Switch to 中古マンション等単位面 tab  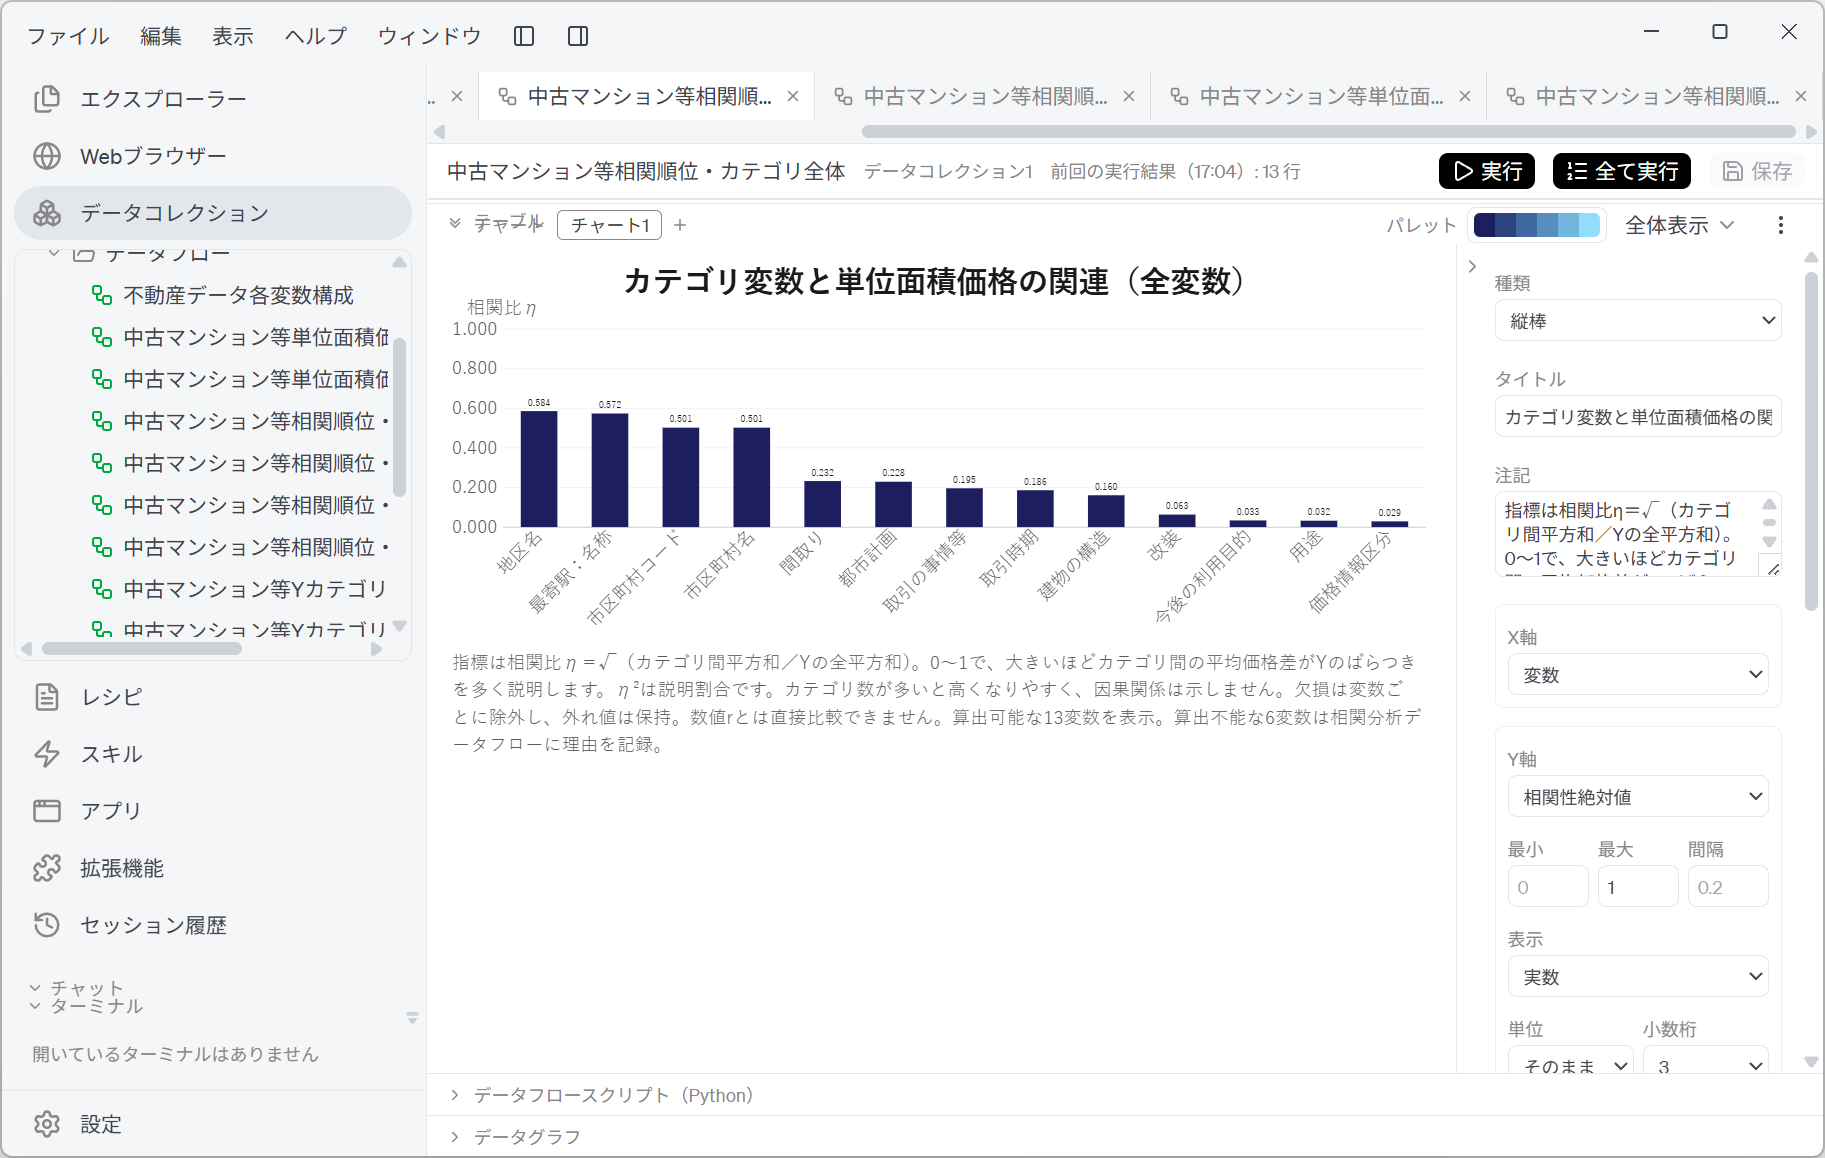[x=1318, y=96]
